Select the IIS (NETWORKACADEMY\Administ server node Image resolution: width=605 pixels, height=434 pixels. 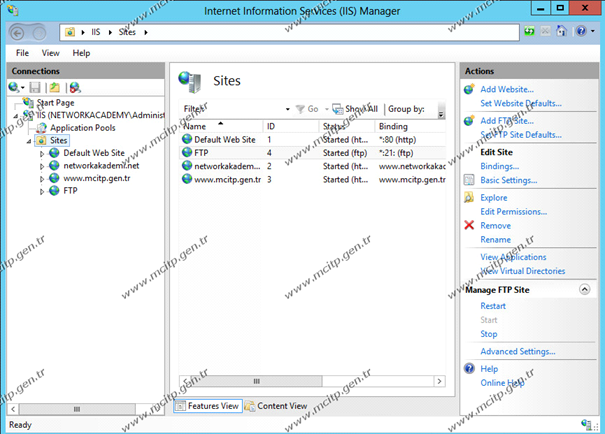tap(100, 115)
